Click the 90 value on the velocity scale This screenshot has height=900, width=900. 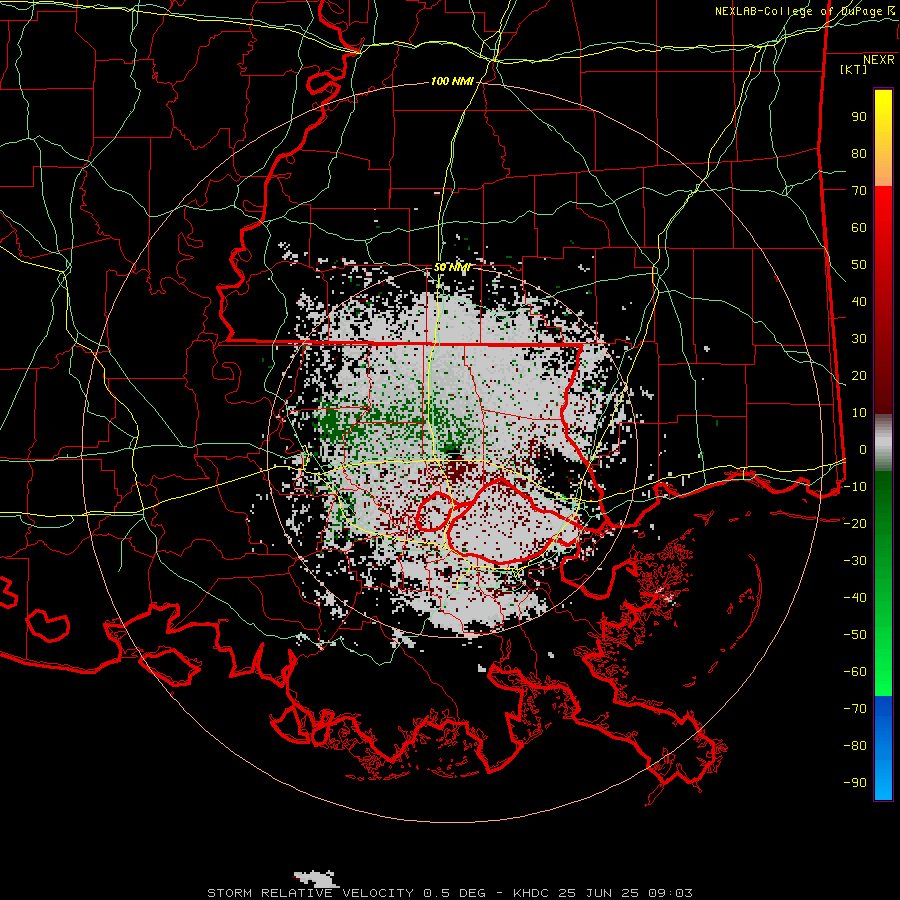click(x=859, y=117)
